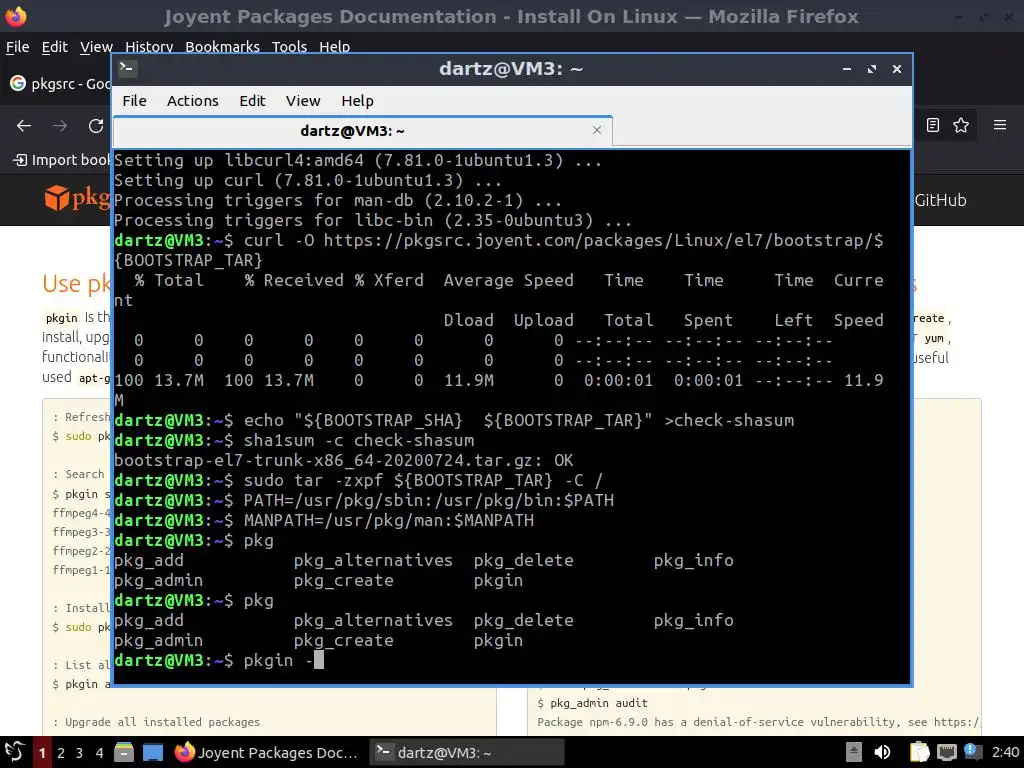Open the terminal Actions menu
The width and height of the screenshot is (1024, 768).
point(193,101)
